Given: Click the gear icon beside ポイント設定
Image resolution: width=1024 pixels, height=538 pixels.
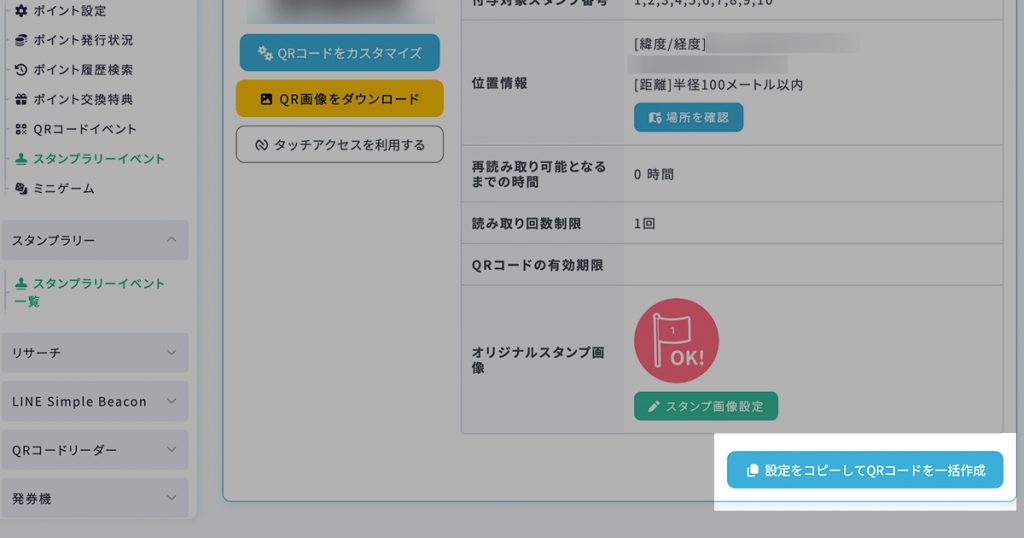Looking at the screenshot, I should pos(21,11).
